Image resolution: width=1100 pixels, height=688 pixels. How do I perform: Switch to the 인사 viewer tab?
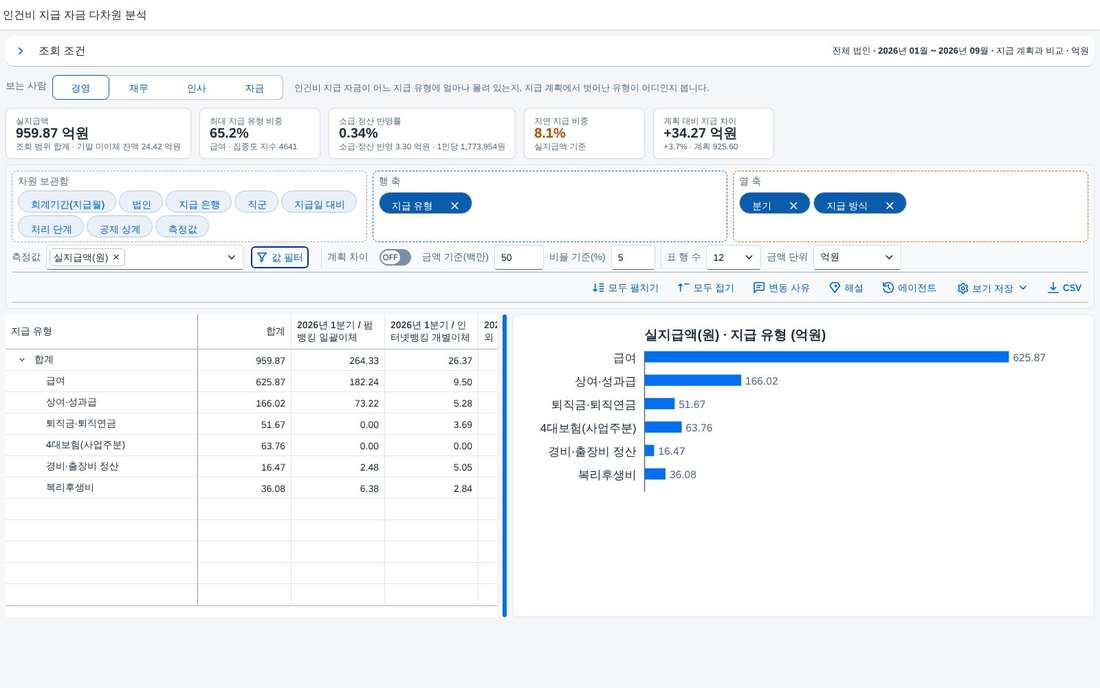[x=196, y=88]
